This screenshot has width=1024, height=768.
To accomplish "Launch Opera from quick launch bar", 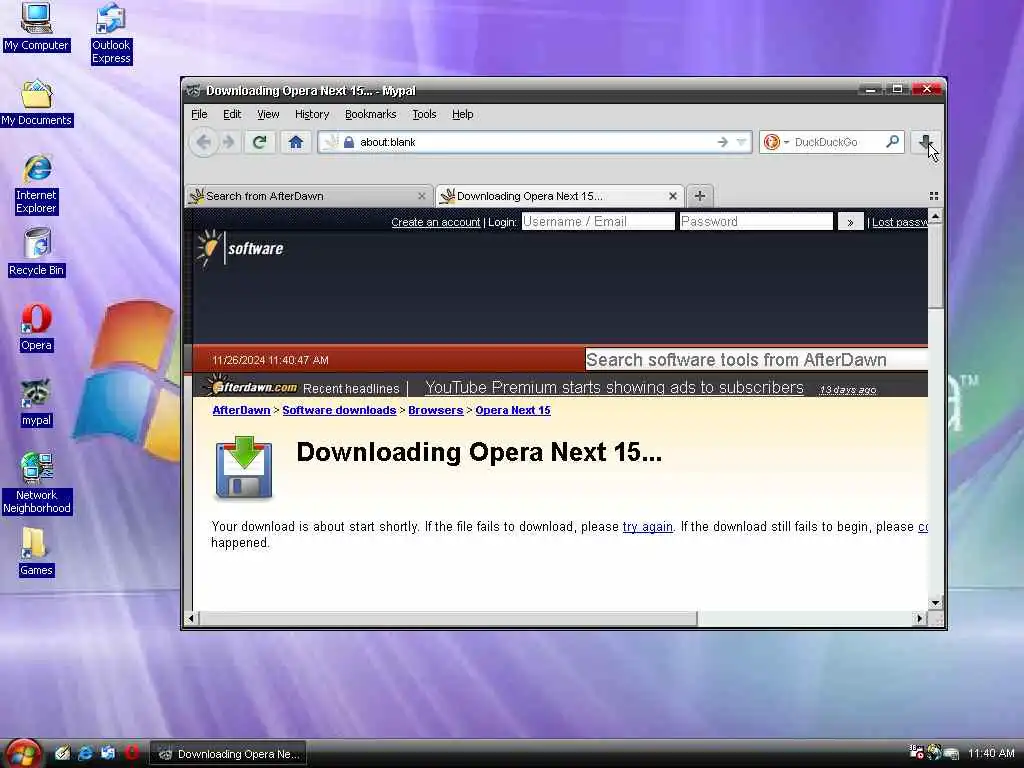I will [x=132, y=753].
